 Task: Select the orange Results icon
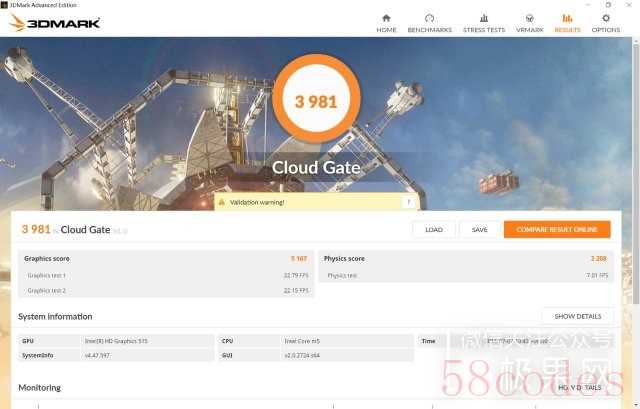pos(567,18)
